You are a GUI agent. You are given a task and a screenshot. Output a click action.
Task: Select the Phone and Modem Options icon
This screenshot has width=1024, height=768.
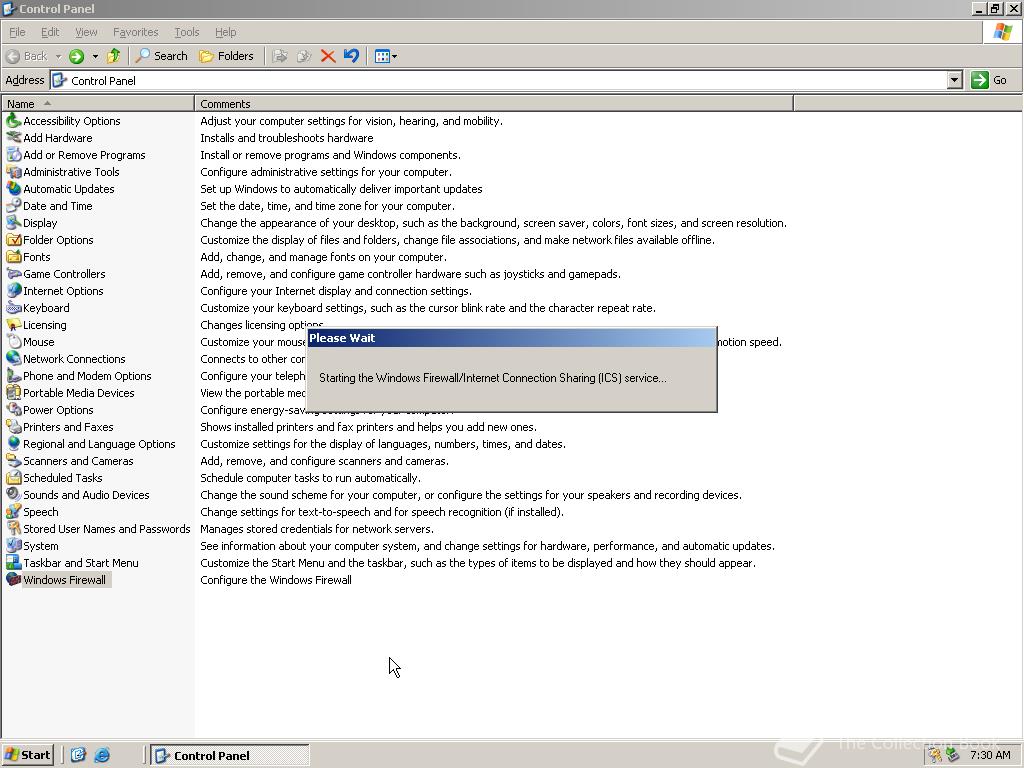(13, 376)
